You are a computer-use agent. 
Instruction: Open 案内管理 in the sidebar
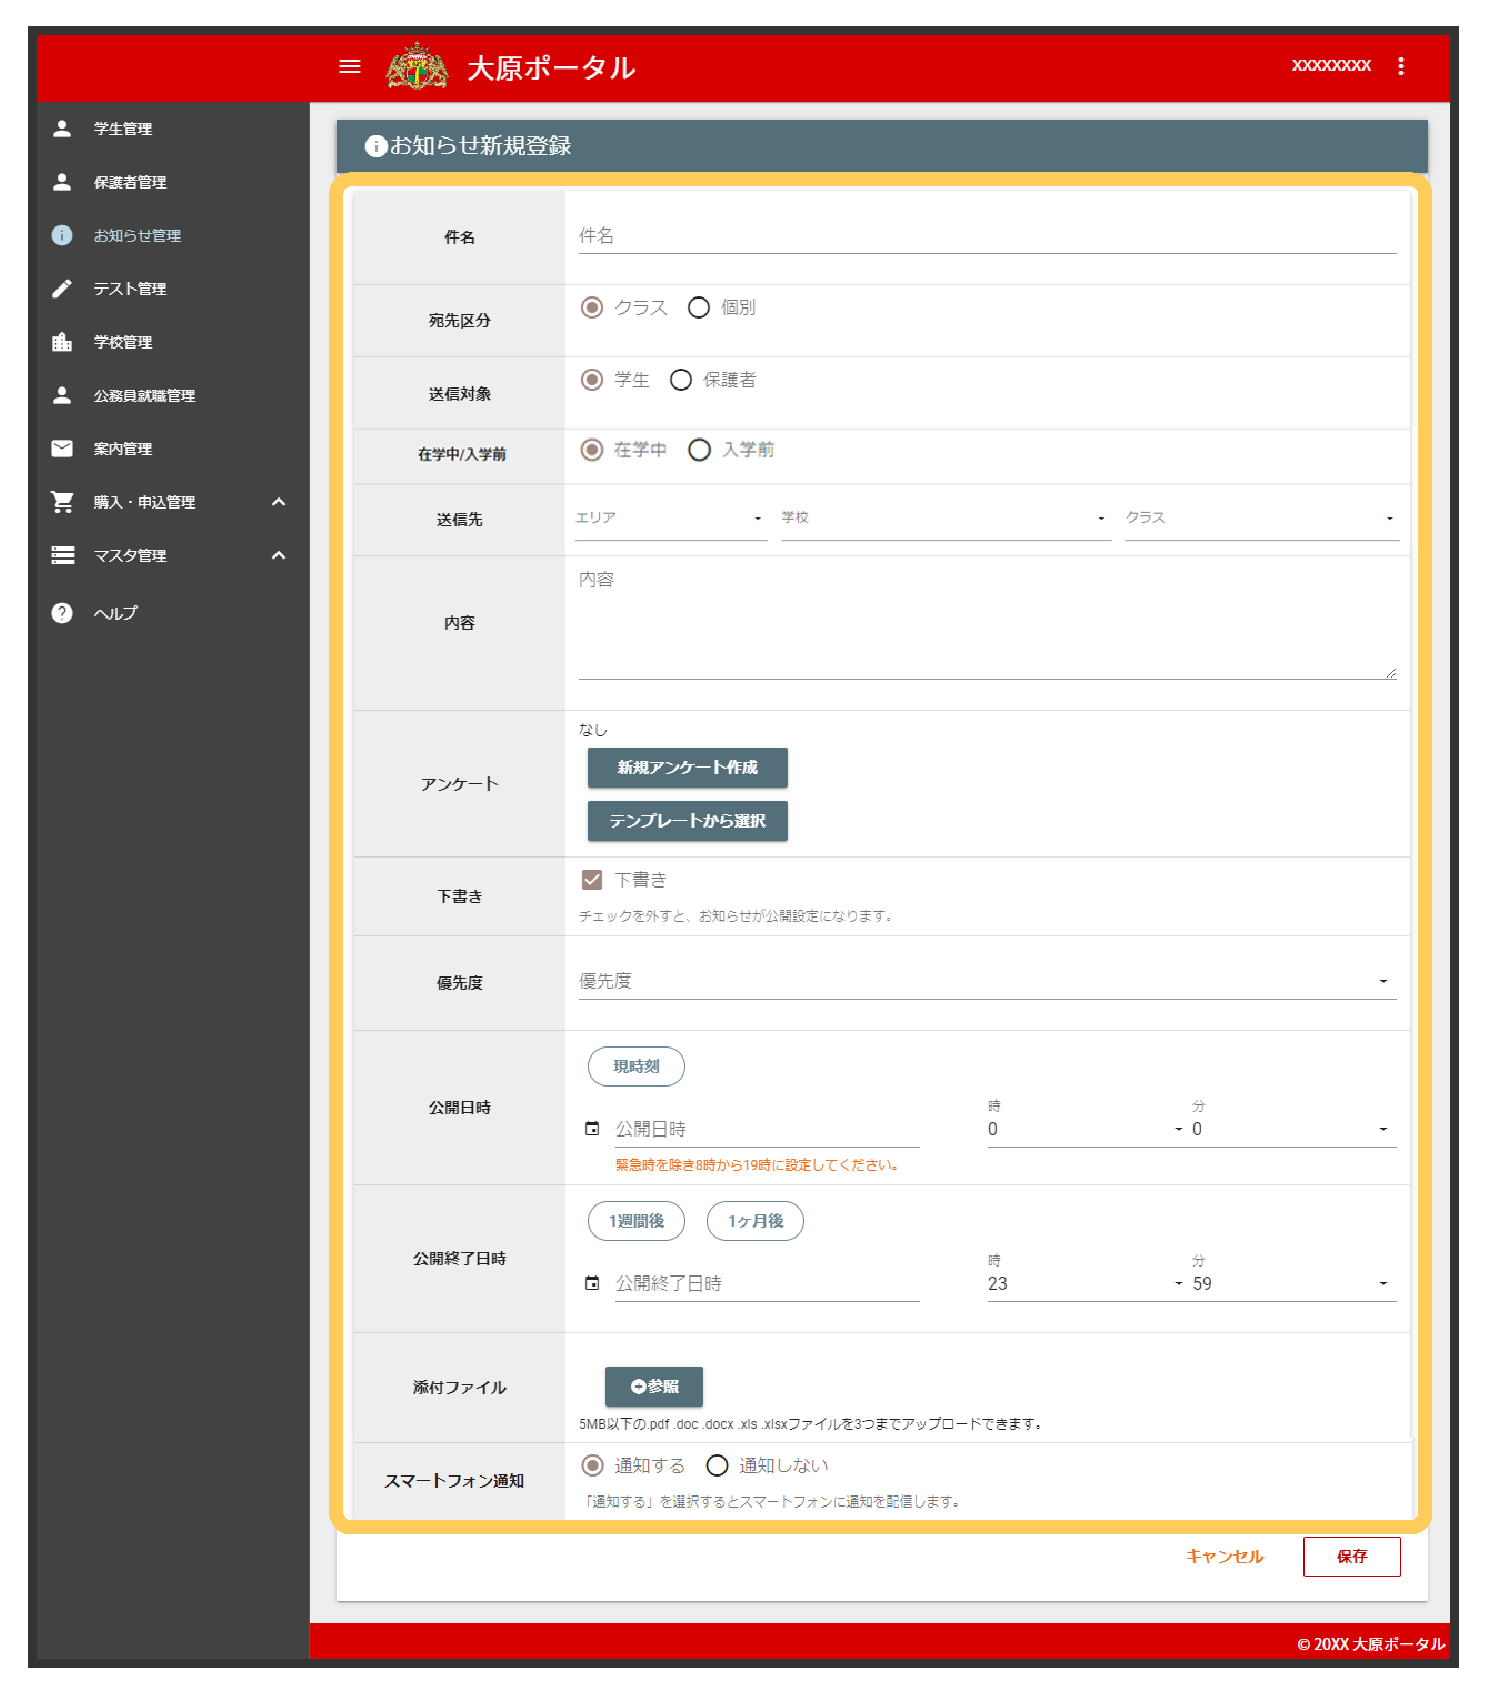coord(123,449)
